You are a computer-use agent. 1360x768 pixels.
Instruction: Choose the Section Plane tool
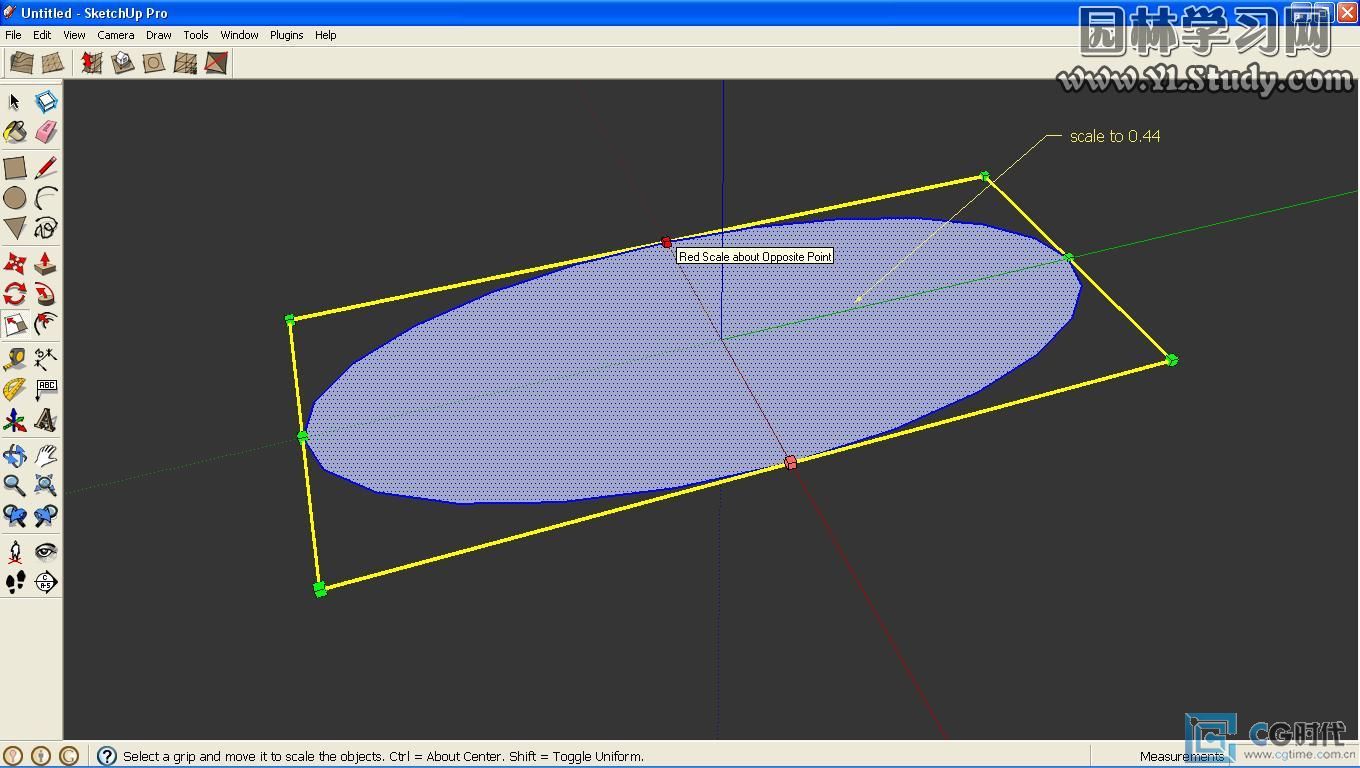coord(46,582)
